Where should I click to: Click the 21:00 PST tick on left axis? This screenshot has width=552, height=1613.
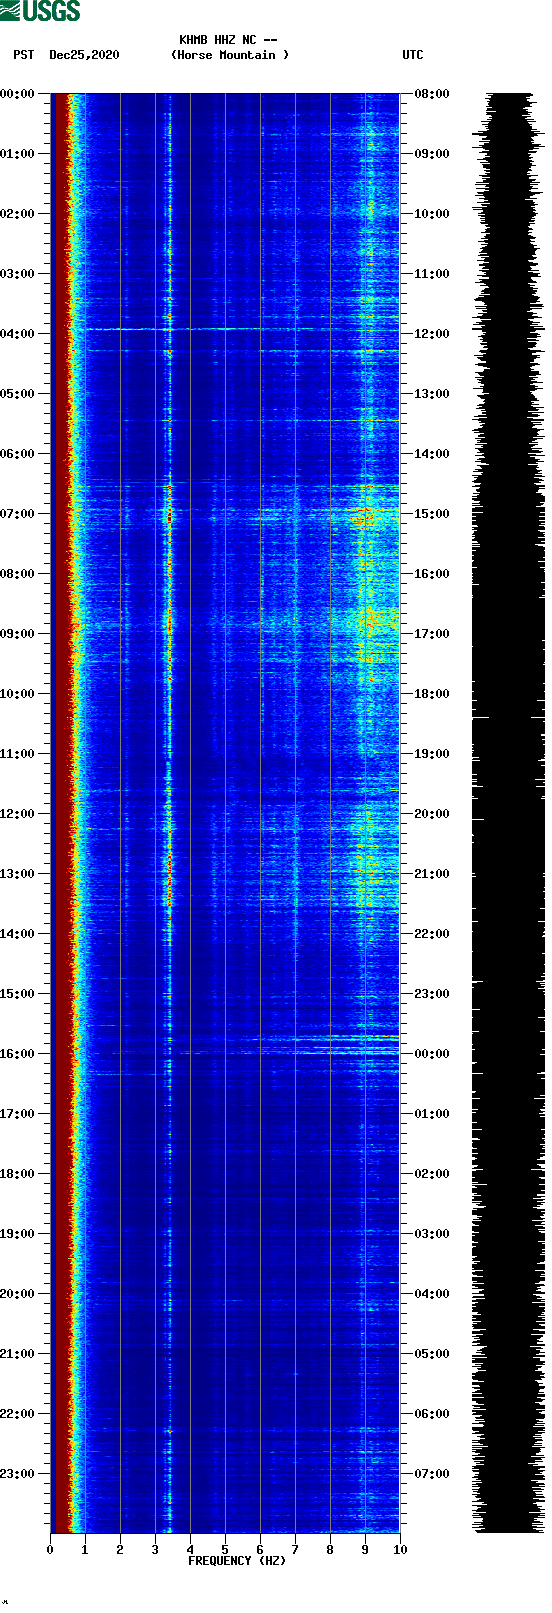[18, 1354]
